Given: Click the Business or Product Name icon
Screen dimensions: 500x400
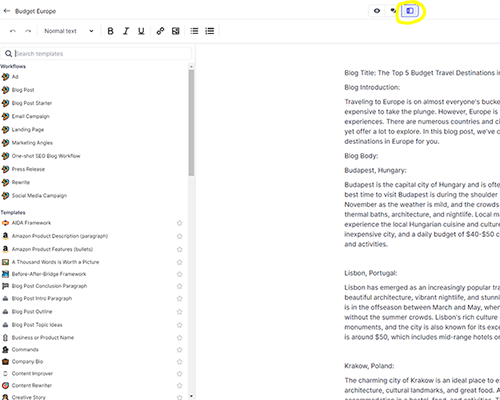Looking at the screenshot, I should coord(5,337).
